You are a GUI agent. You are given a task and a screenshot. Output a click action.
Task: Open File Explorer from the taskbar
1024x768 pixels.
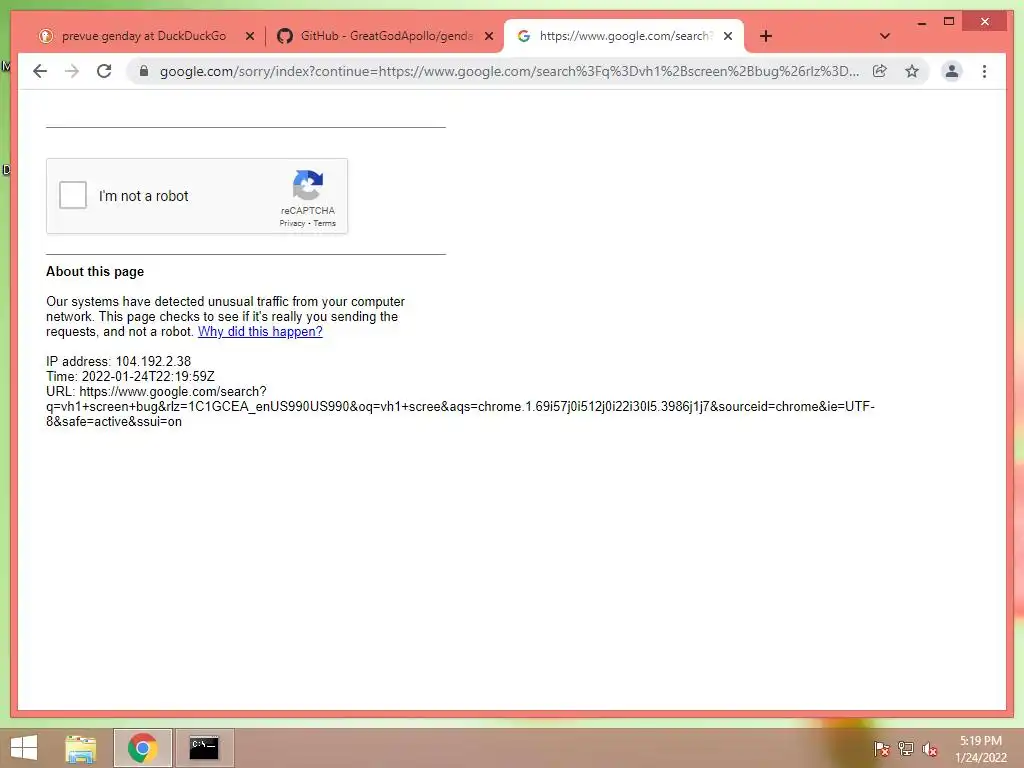[81, 748]
